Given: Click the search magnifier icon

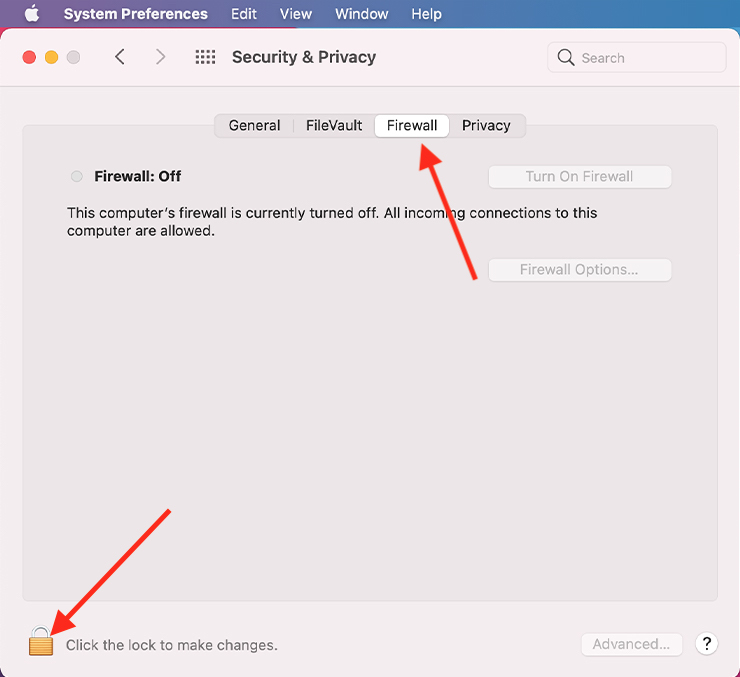Looking at the screenshot, I should pyautogui.click(x=565, y=58).
